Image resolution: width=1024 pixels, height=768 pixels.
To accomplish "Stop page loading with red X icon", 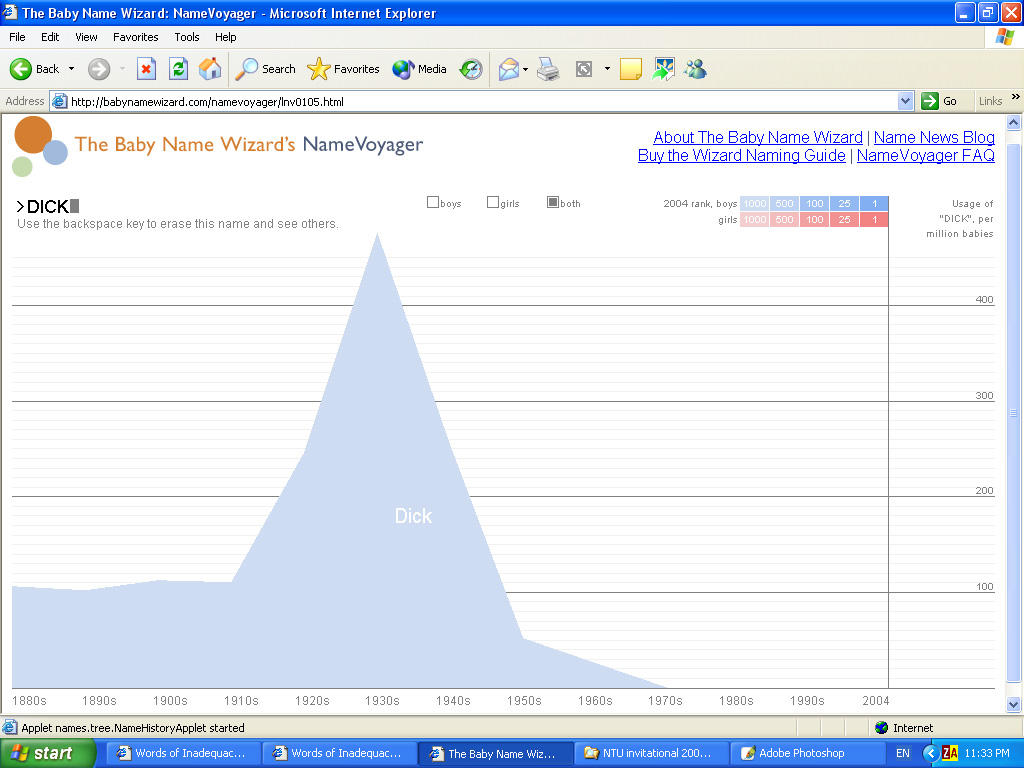I will click(x=146, y=69).
